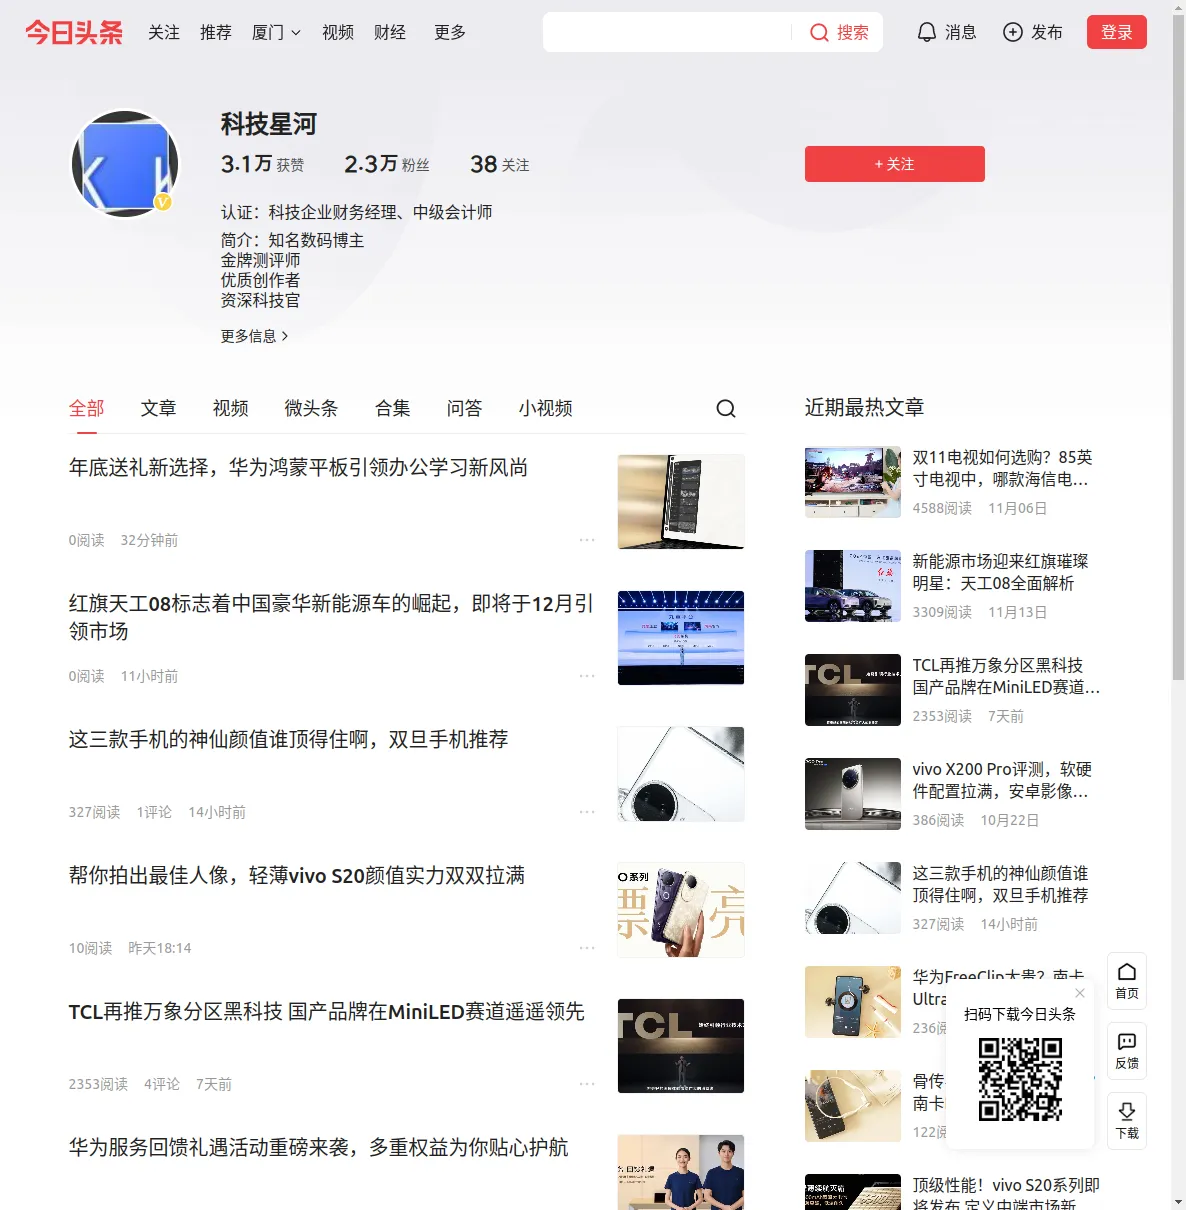Go to 首页 via floating home icon
The image size is (1186, 1210).
click(x=1127, y=981)
